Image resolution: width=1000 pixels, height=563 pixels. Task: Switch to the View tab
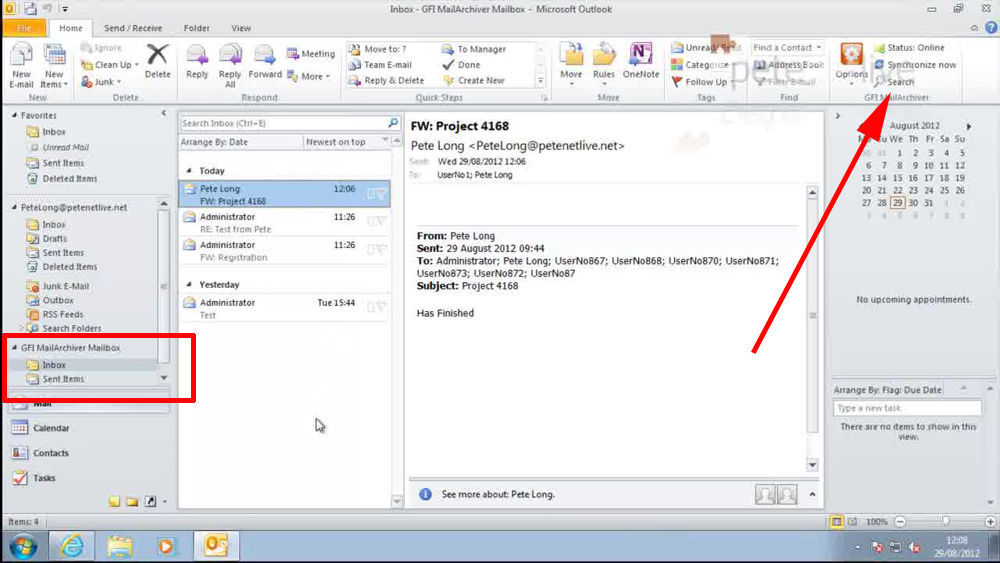tap(241, 28)
